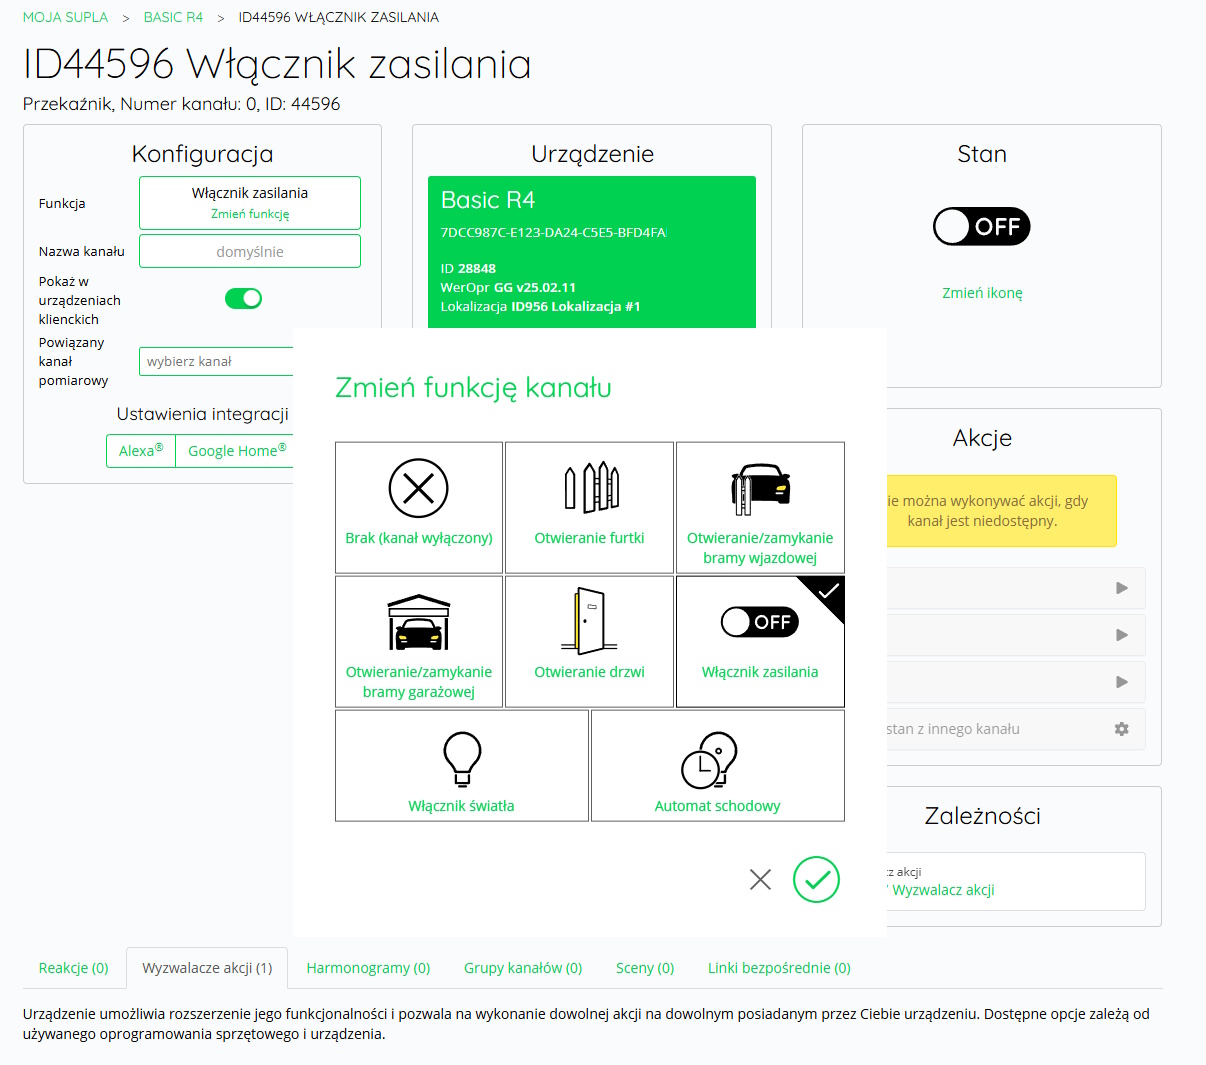
Task: Confirm function change with green checkmark
Action: point(816,880)
